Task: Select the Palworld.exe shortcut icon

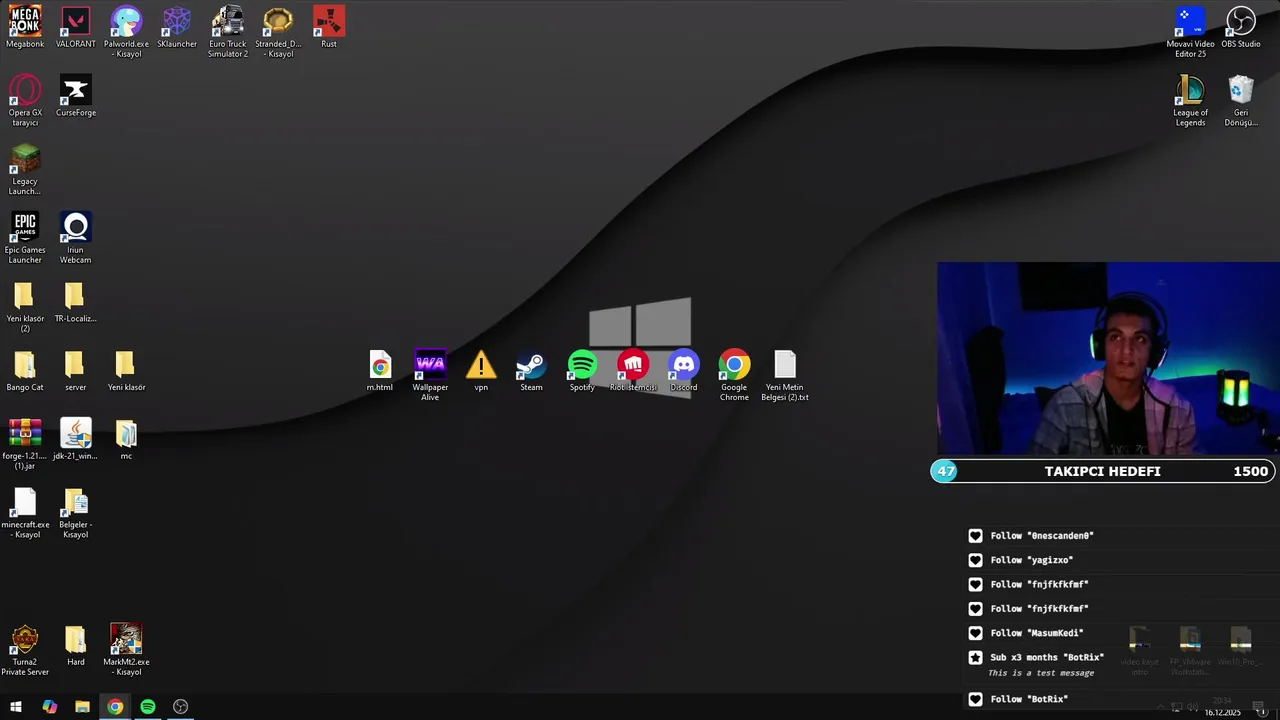Action: [x=126, y=31]
